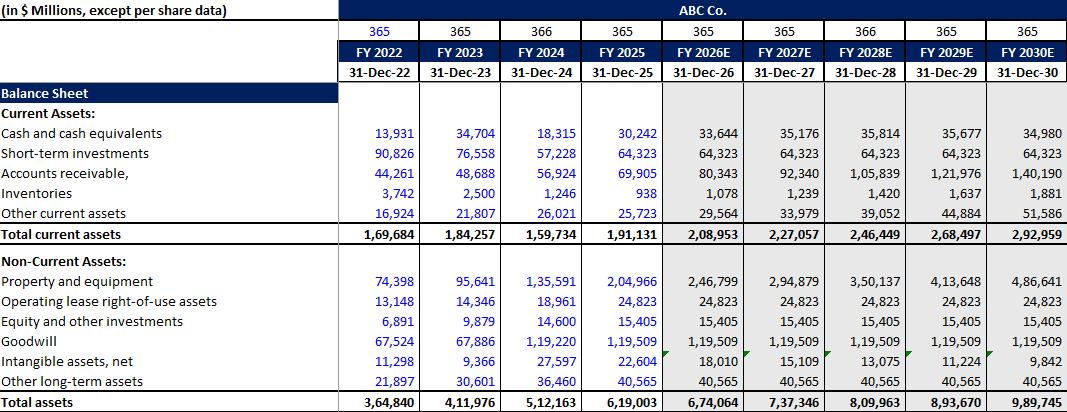Select FY 2025 inventories value 938
Screen dimensions: 1067x412
tap(647, 193)
